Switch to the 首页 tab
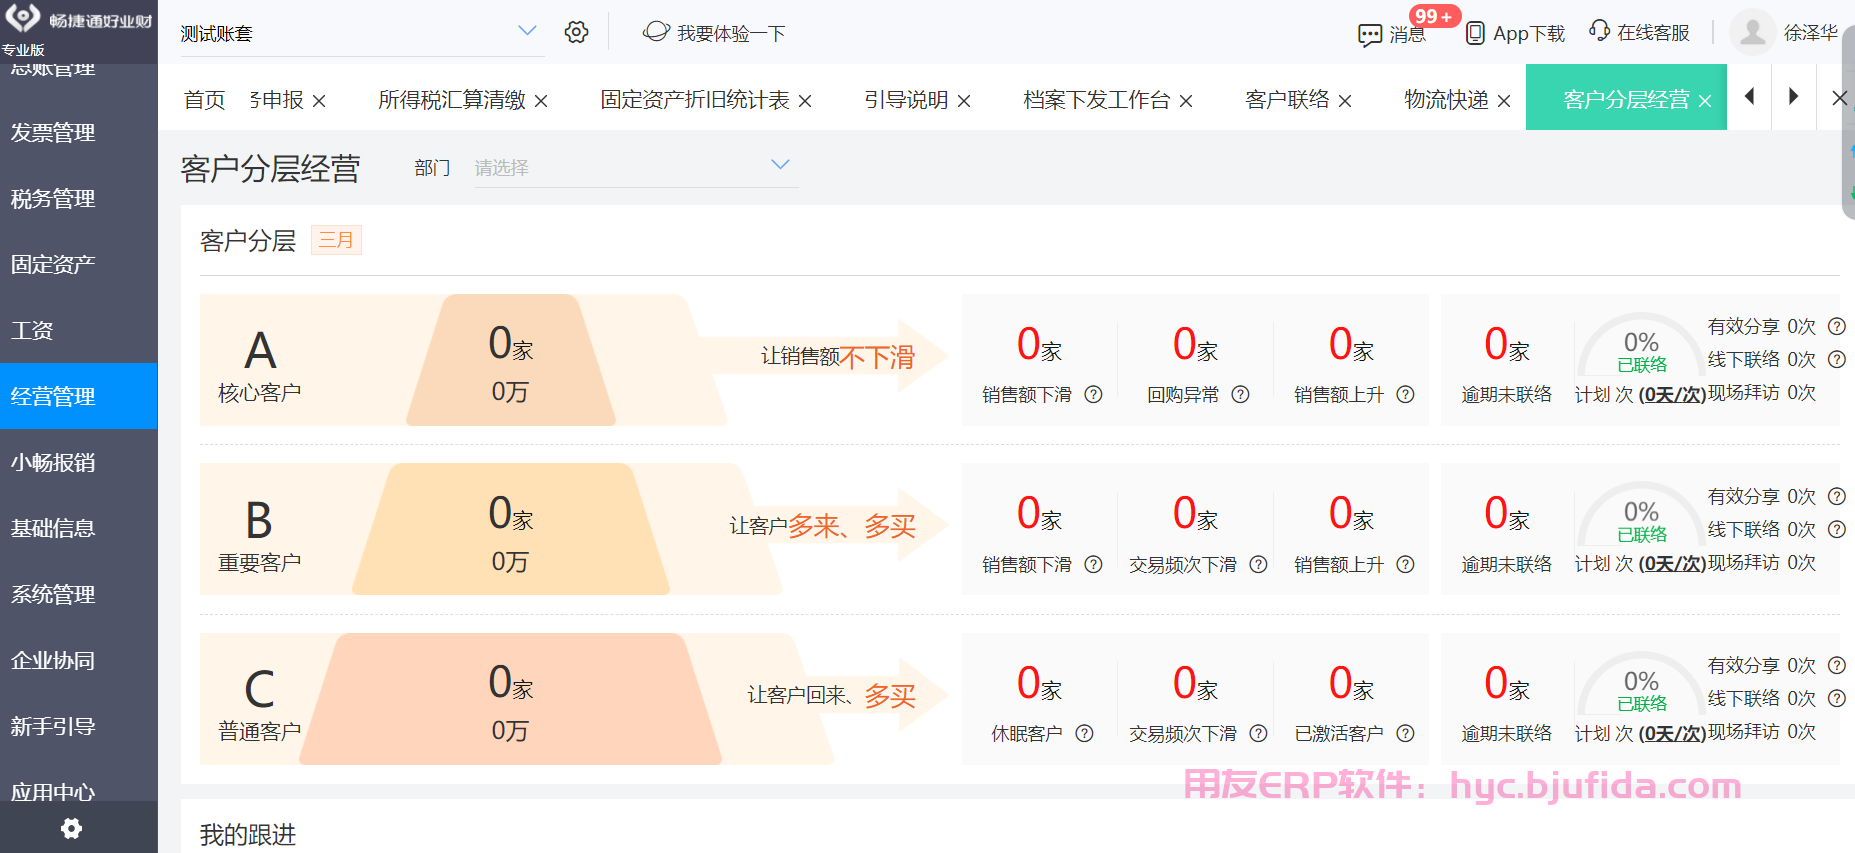Image resolution: width=1855 pixels, height=853 pixels. click(205, 100)
